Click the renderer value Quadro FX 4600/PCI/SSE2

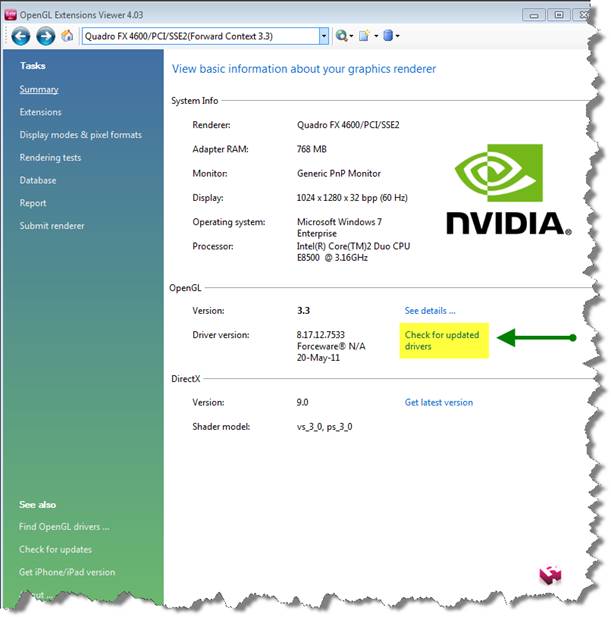348,125
